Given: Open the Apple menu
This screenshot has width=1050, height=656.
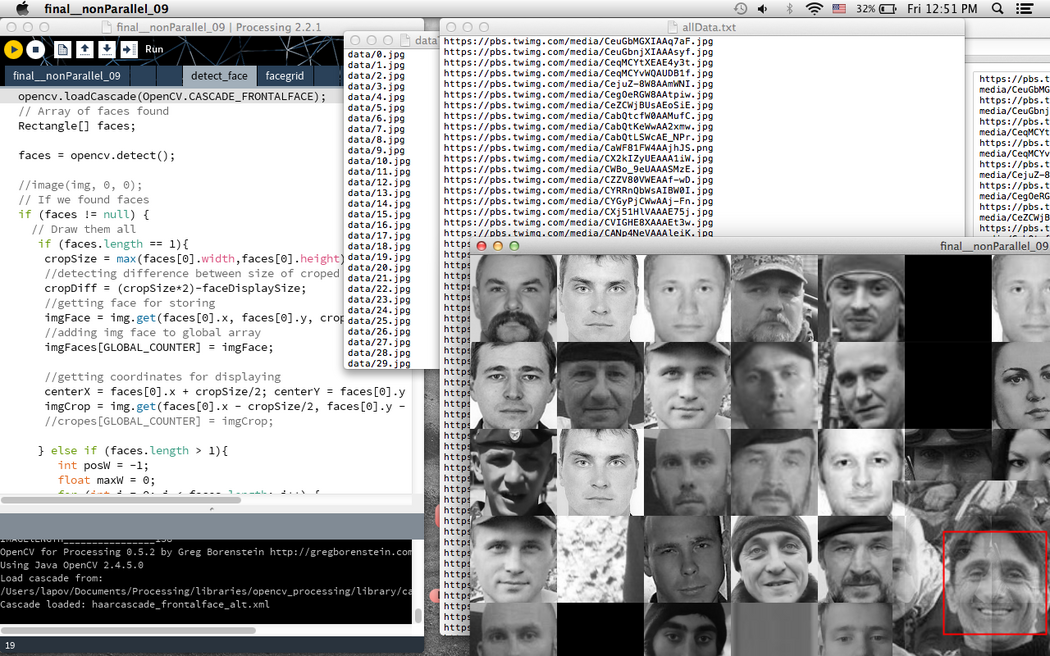Looking at the screenshot, I should pos(22,9).
